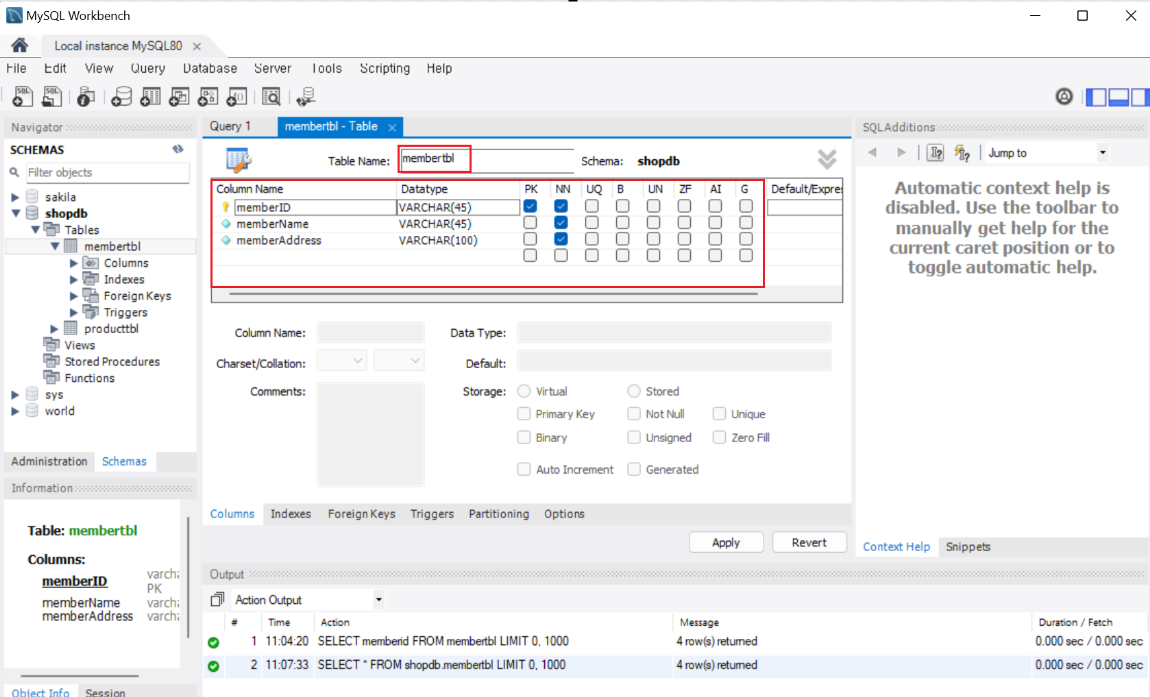Open the Scripting menu

click(384, 68)
